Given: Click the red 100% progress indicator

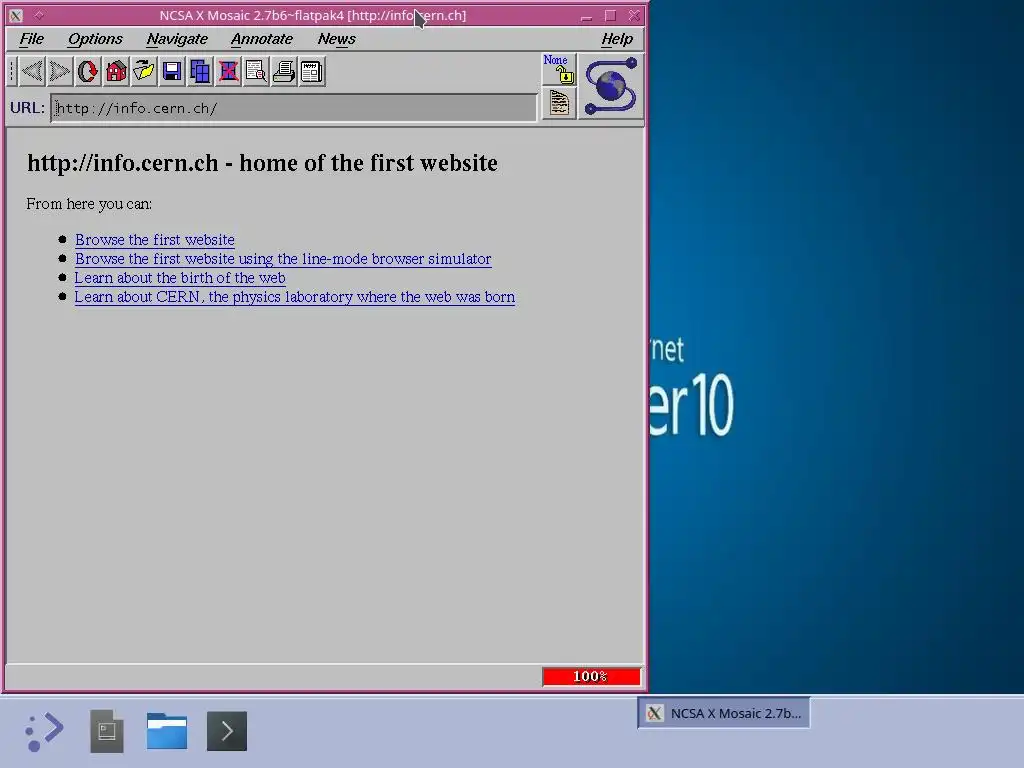Looking at the screenshot, I should pyautogui.click(x=591, y=677).
